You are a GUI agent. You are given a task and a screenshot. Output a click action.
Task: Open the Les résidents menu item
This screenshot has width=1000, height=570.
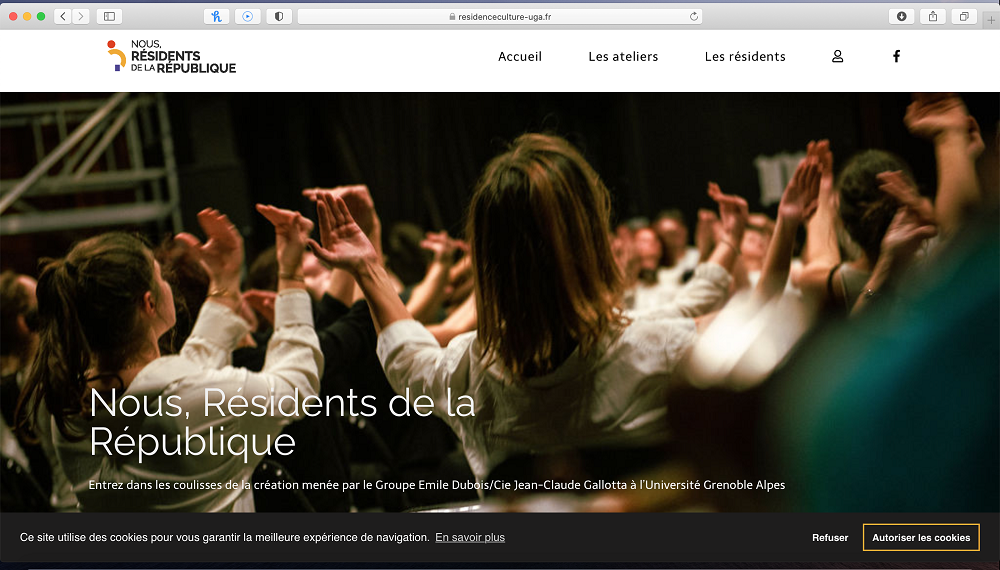point(745,57)
